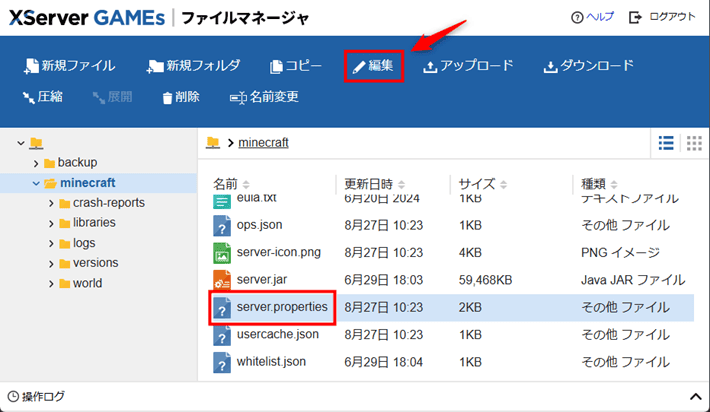Click the server.jar Java file icon

(x=222, y=280)
